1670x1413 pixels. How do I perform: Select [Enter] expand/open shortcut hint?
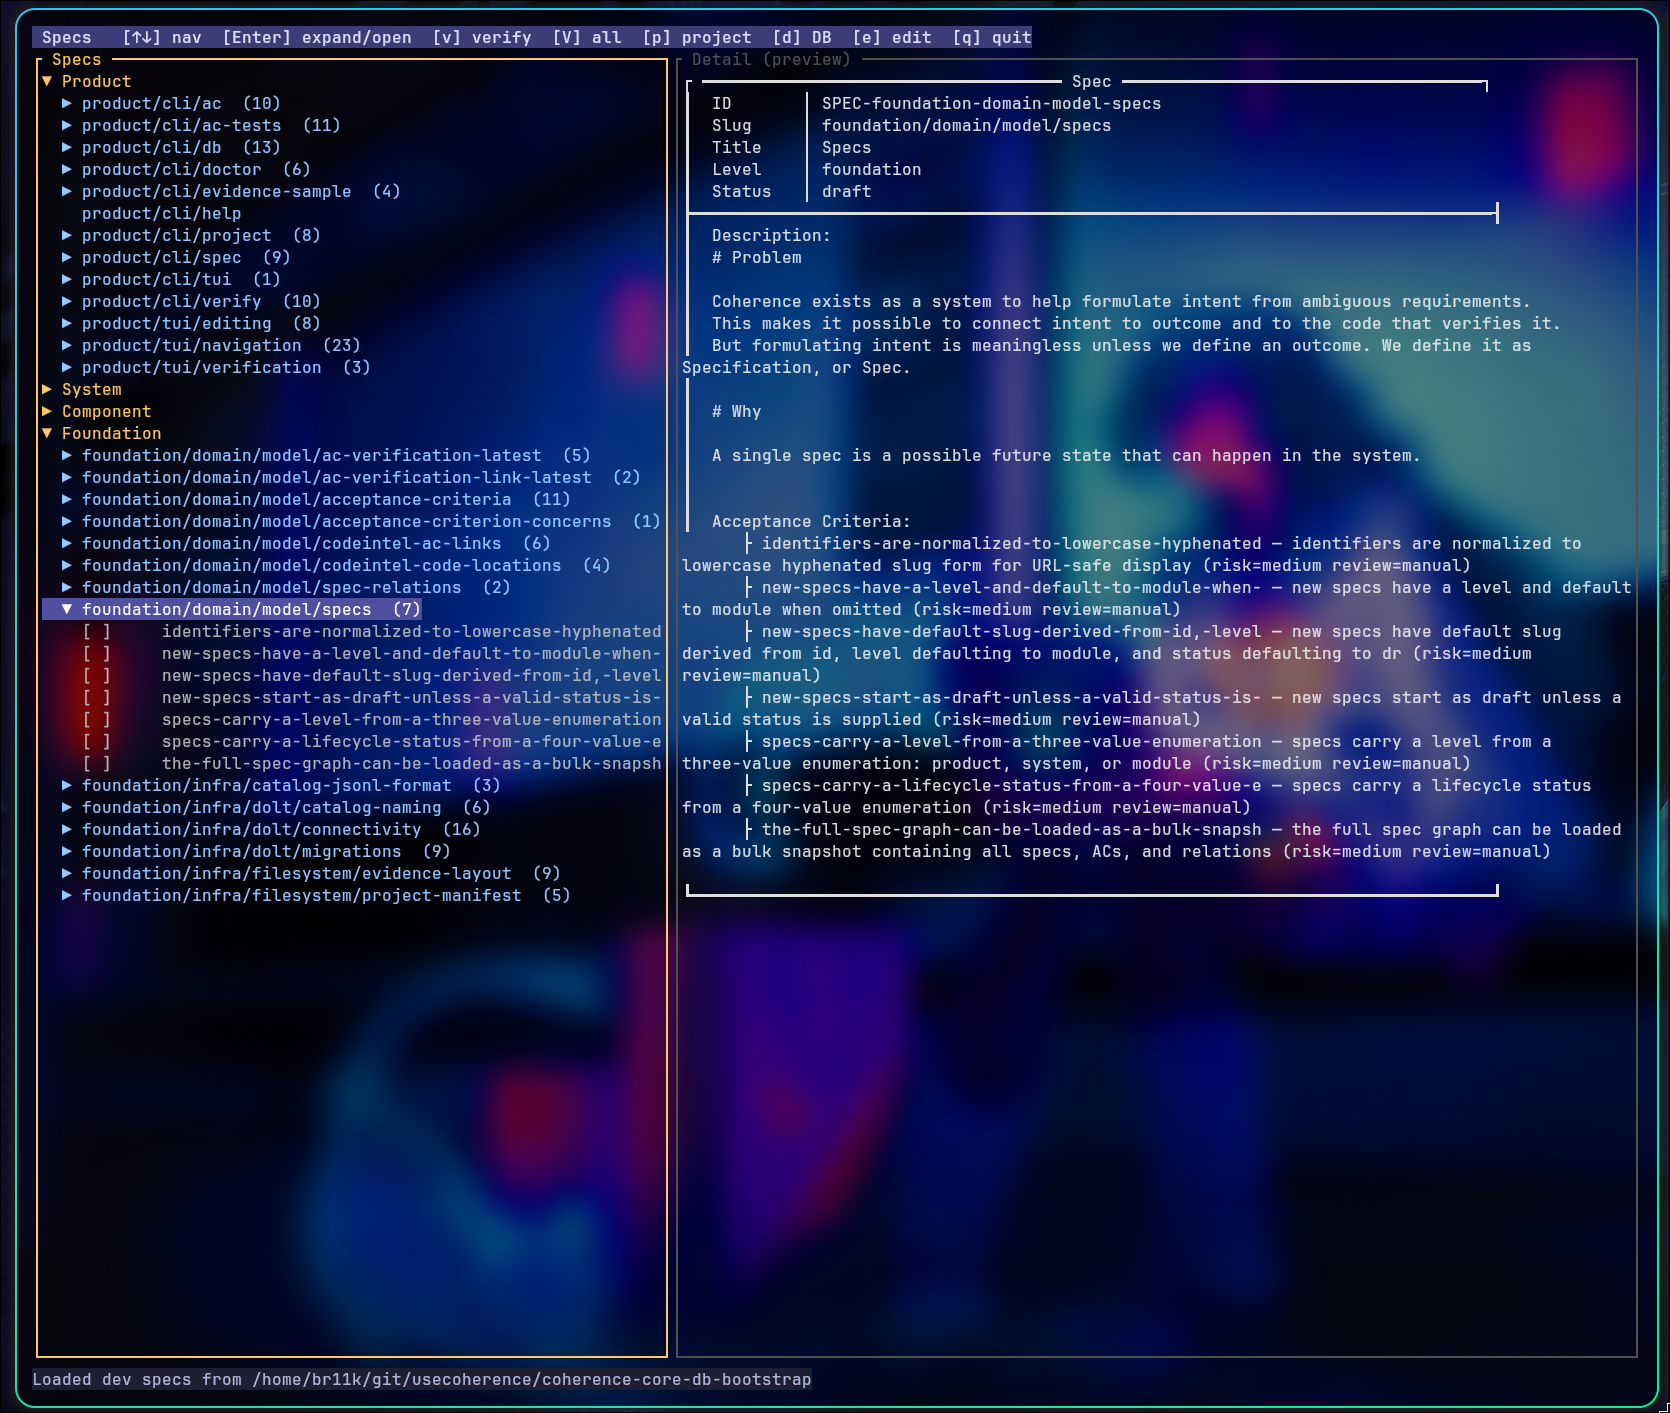317,37
